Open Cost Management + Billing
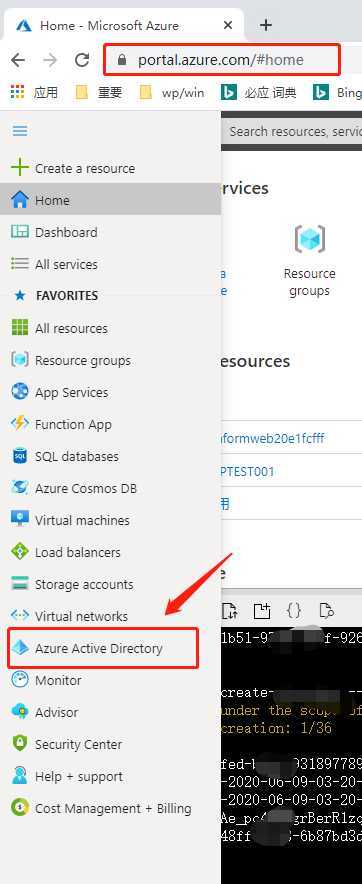The height and width of the screenshot is (884, 362). click(113, 808)
